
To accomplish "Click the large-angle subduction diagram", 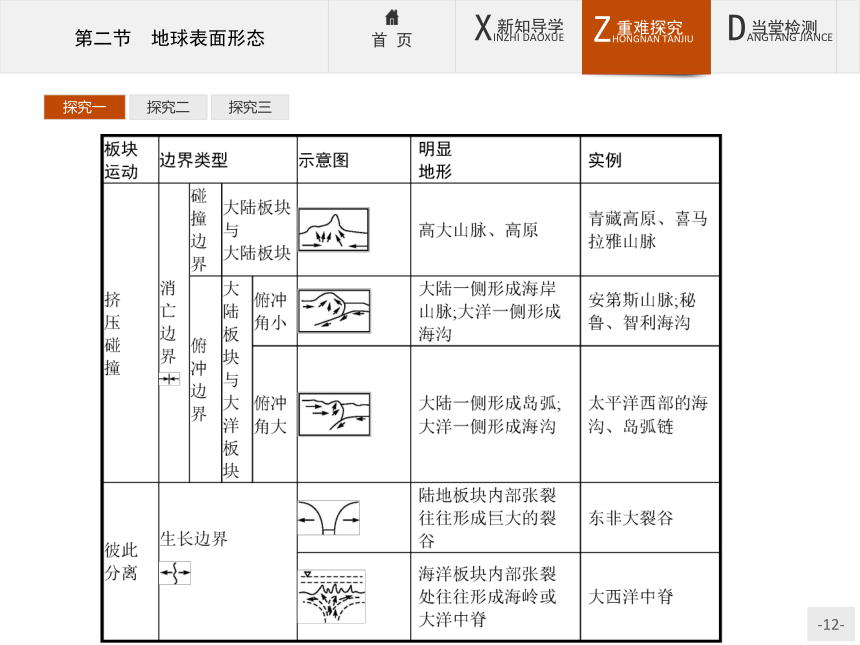I will [334, 414].
